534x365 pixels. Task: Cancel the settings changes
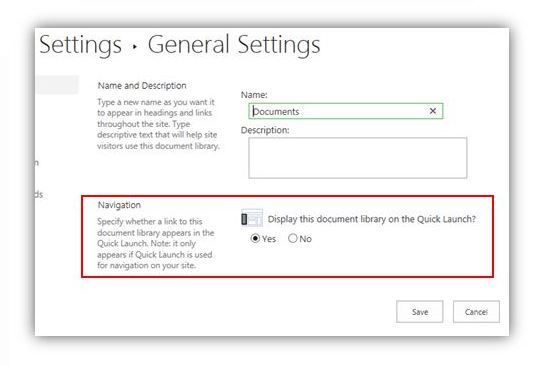[476, 312]
